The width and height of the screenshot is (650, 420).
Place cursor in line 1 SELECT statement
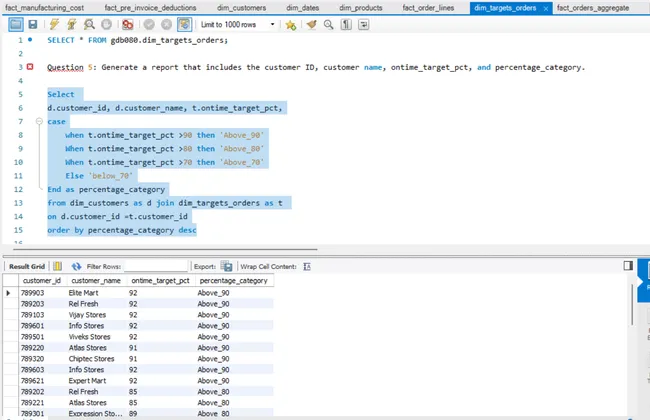click(137, 40)
